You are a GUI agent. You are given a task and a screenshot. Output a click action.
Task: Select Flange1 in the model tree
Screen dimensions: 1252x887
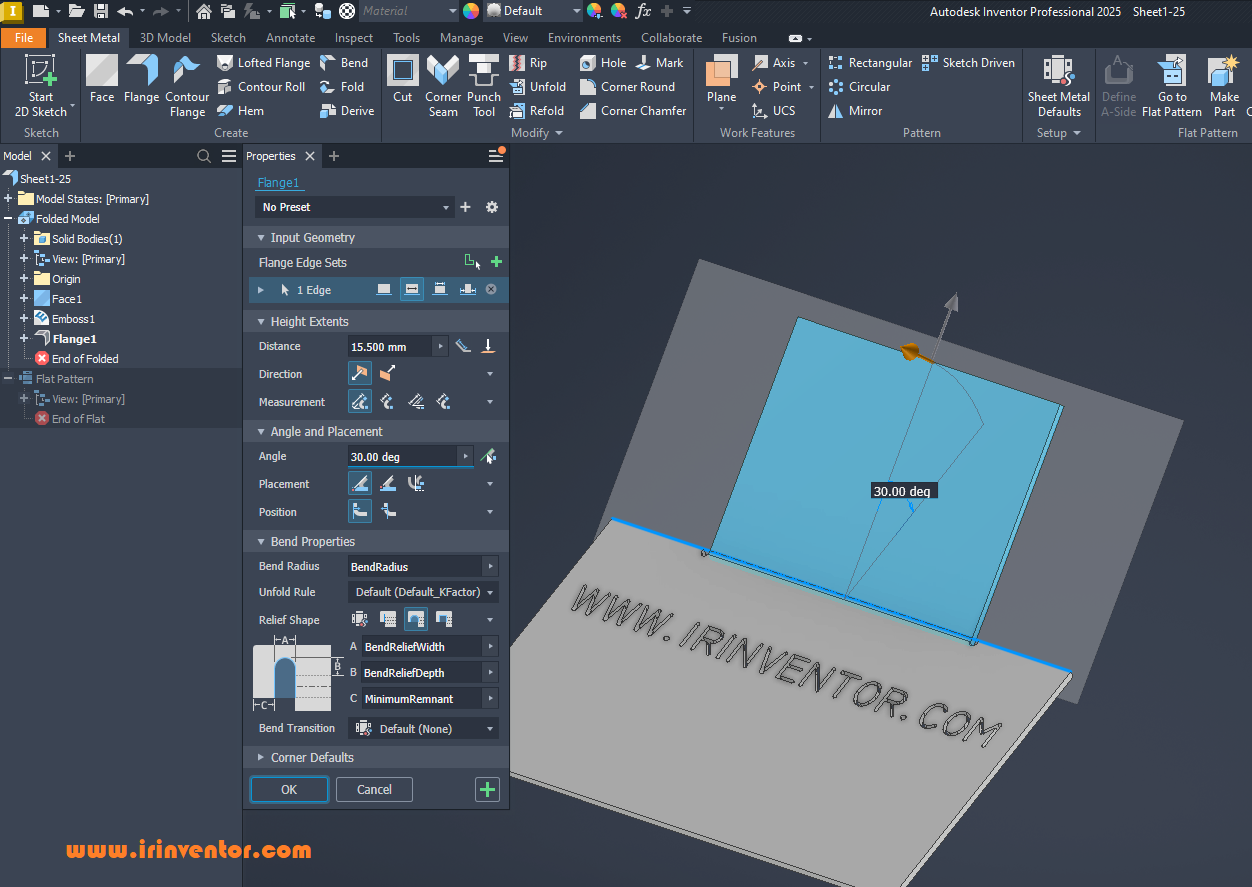click(x=74, y=338)
